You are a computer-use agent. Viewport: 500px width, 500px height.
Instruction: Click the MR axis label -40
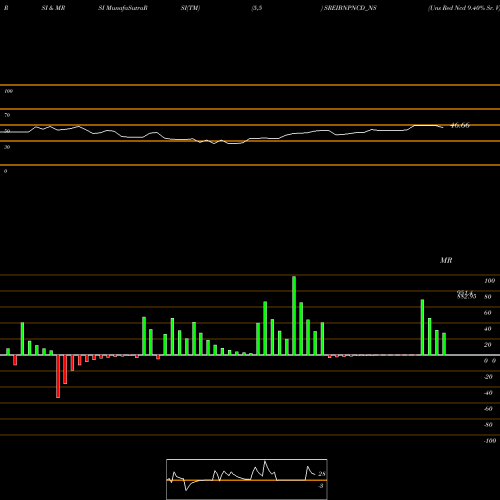pos(488,393)
